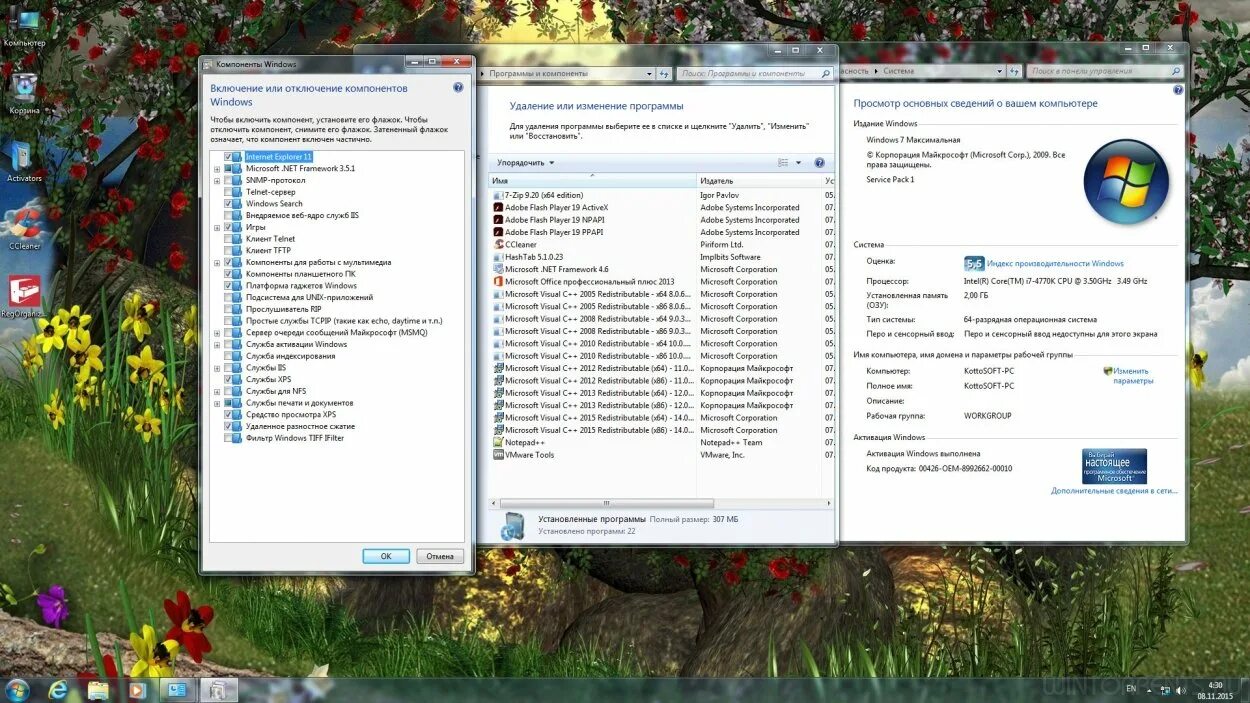Select Adobe Flash Player 19 NPAPI row
This screenshot has height=703, width=1250.
(660, 220)
